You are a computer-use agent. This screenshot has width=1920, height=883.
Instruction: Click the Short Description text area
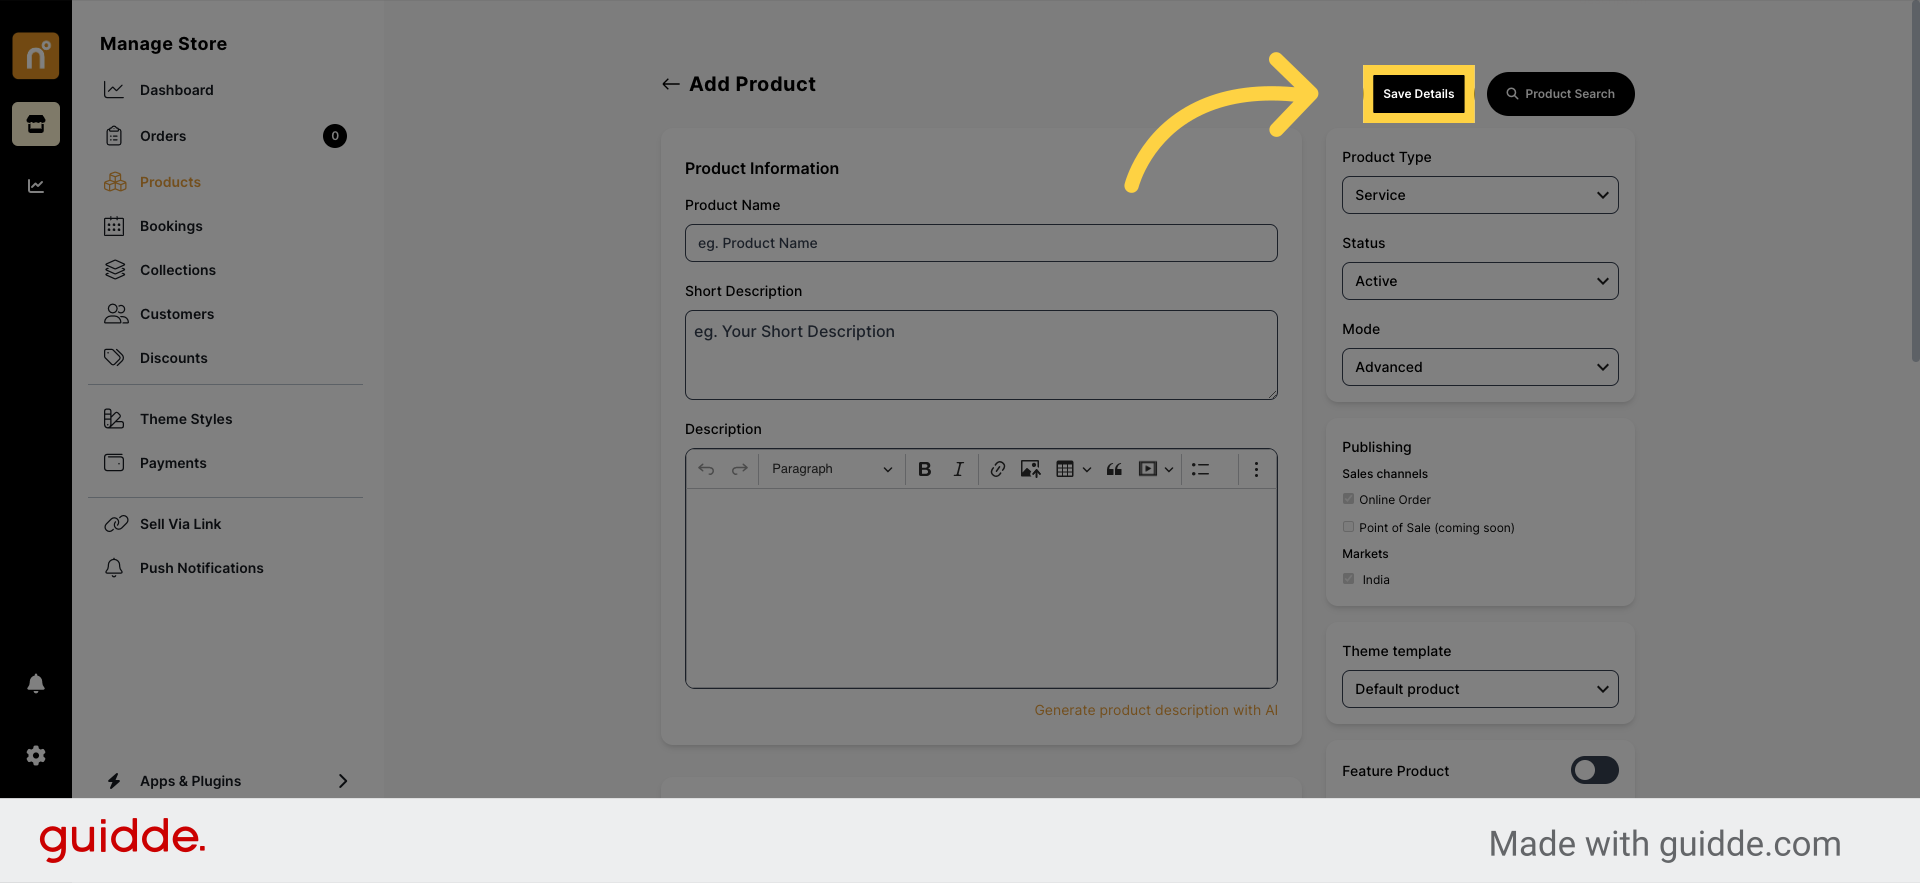coord(981,355)
